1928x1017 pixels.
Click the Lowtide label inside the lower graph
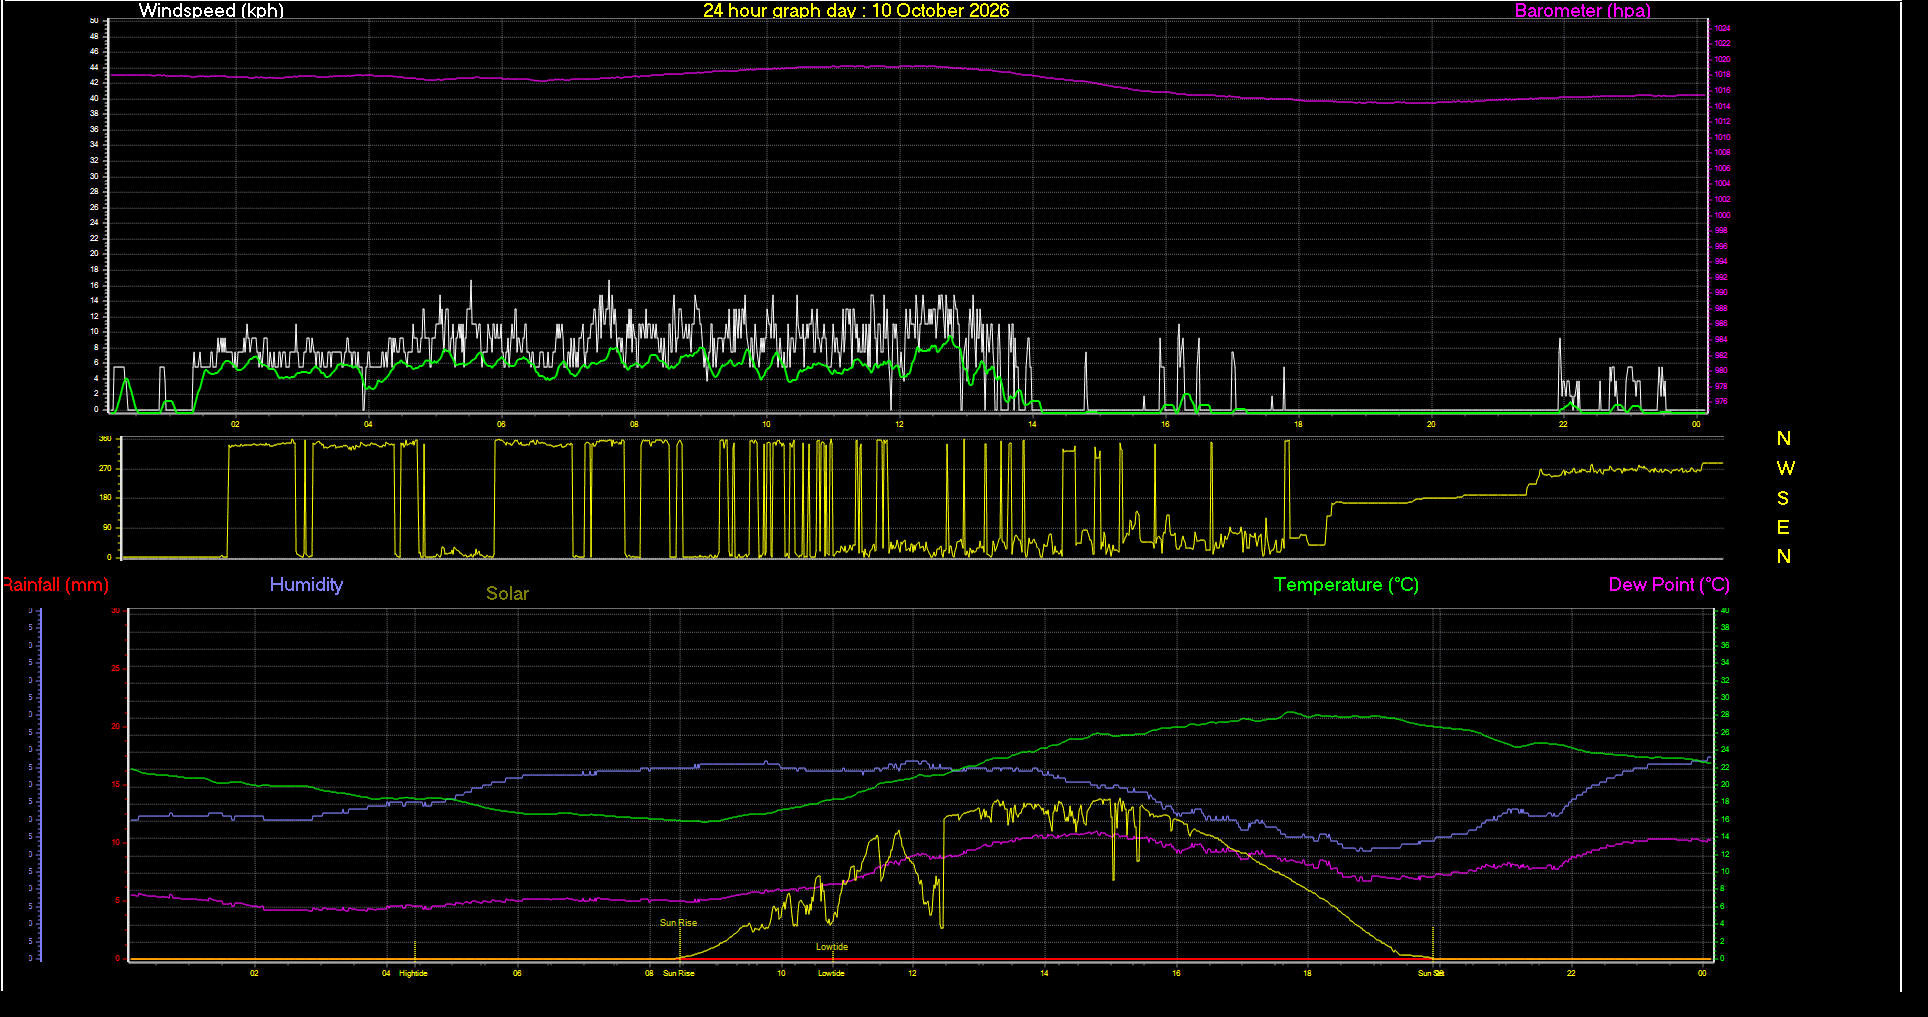point(832,947)
